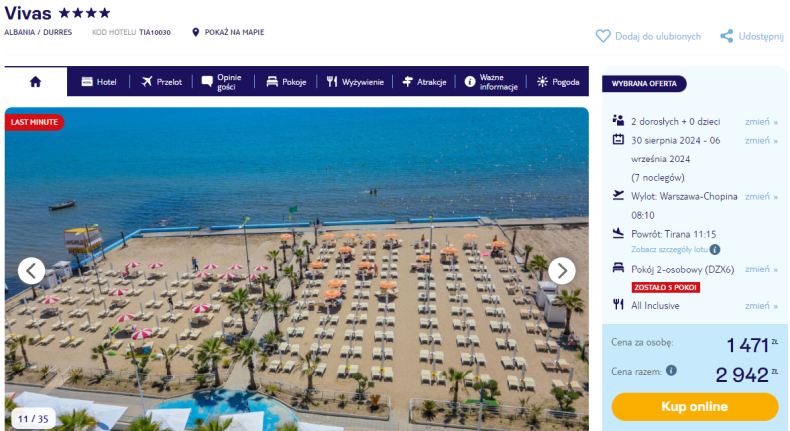
Task: Show next photo with right arrow
Action: point(562,271)
